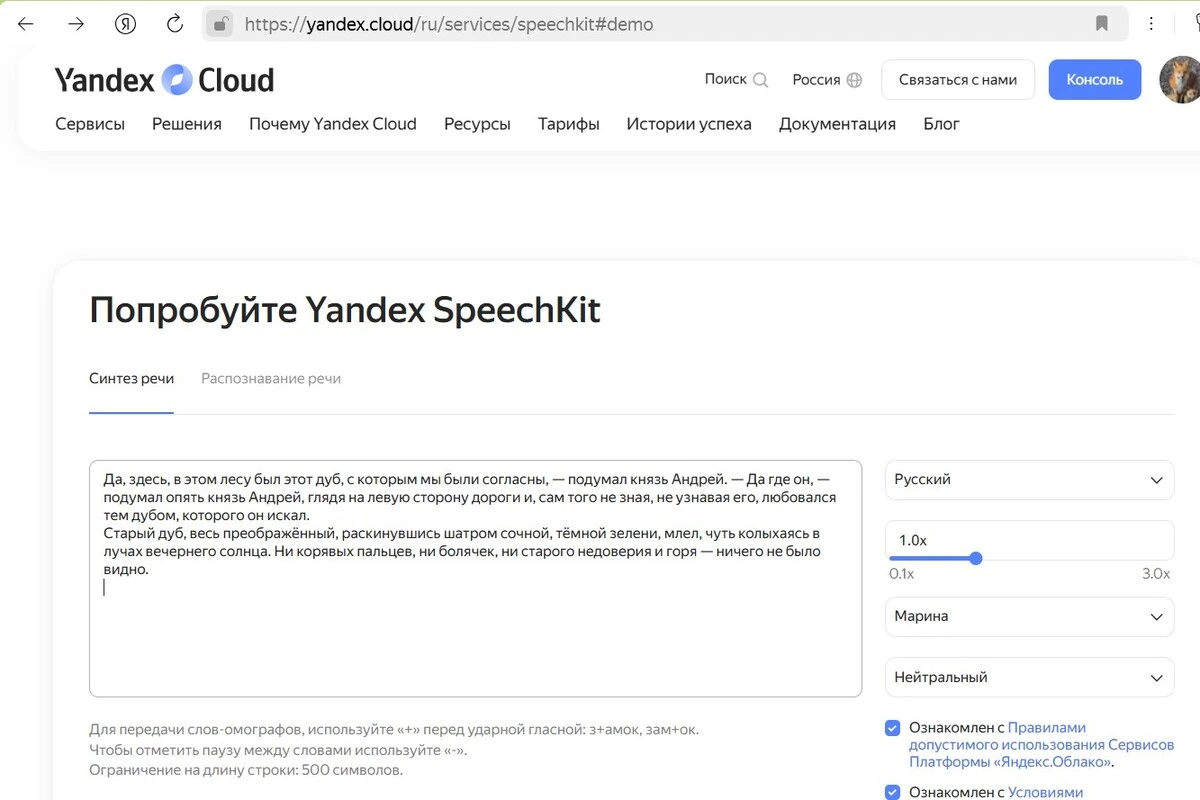Click the Связаться с нами button
The image size is (1200, 800).
958,80
